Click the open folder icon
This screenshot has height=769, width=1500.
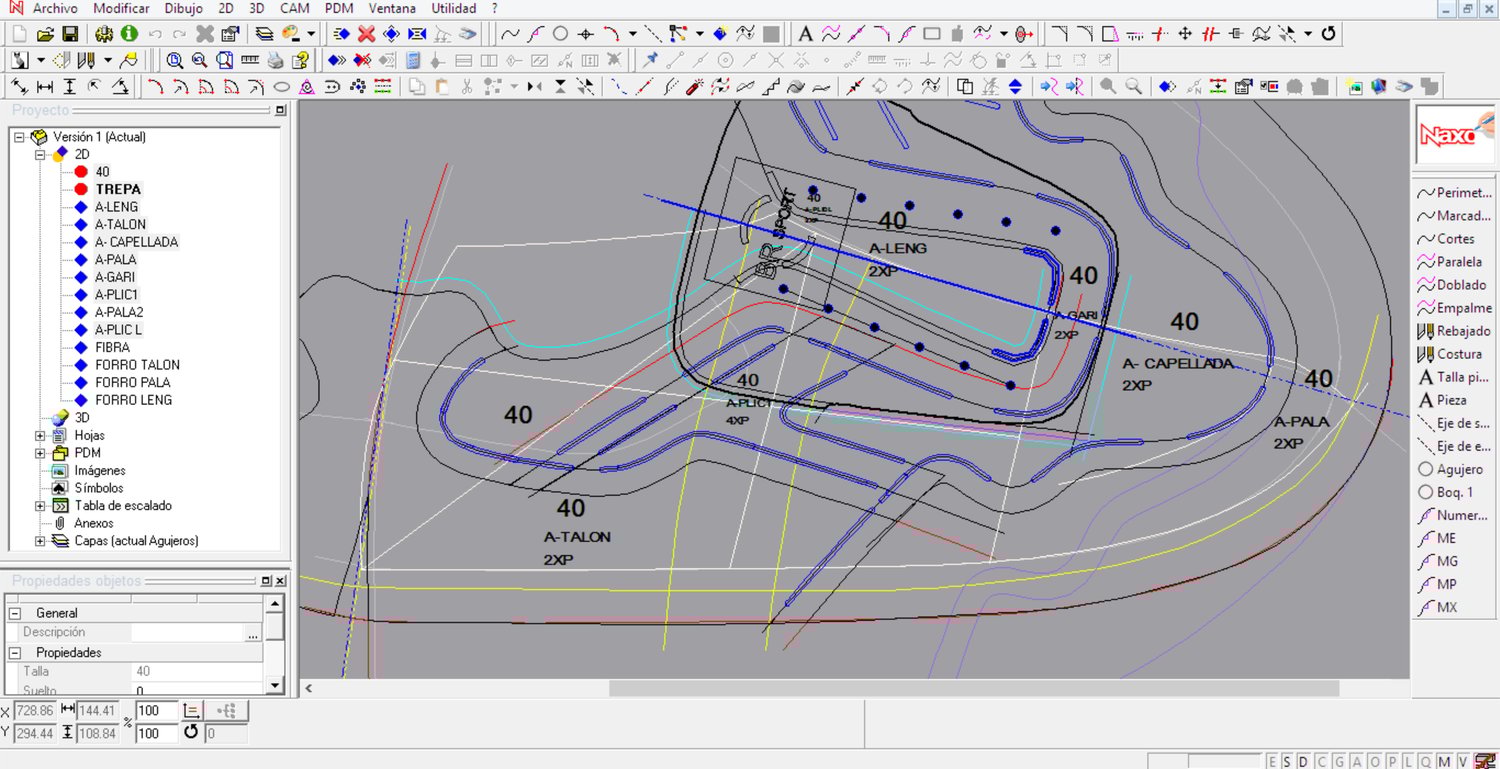pyautogui.click(x=45, y=34)
